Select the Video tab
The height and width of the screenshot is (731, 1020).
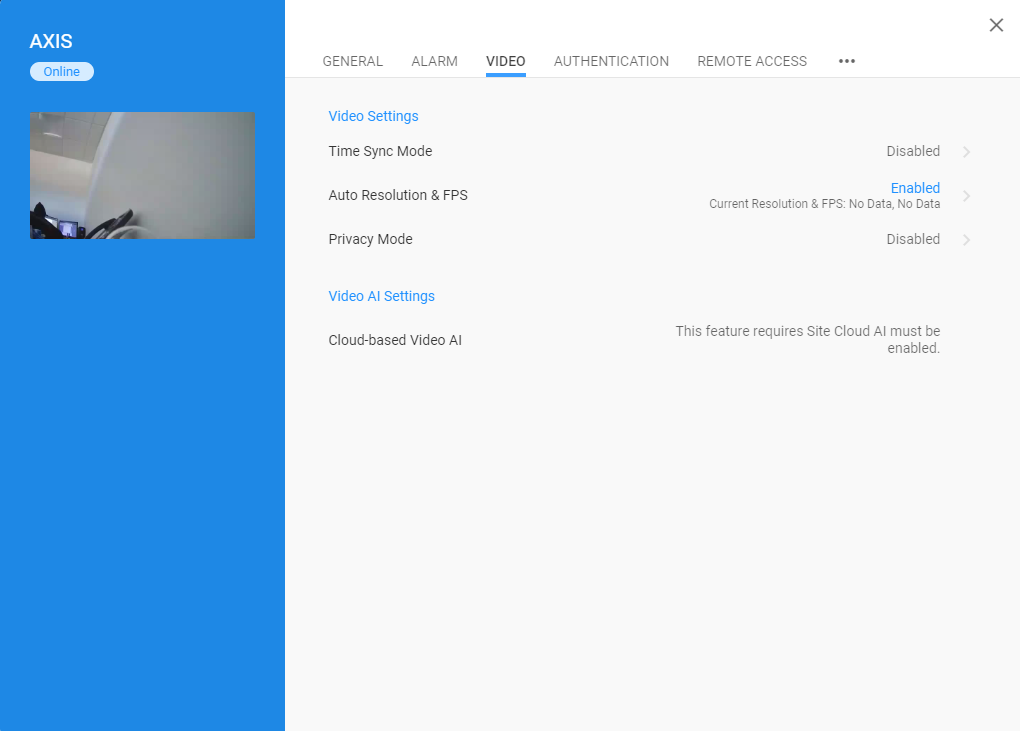click(505, 61)
